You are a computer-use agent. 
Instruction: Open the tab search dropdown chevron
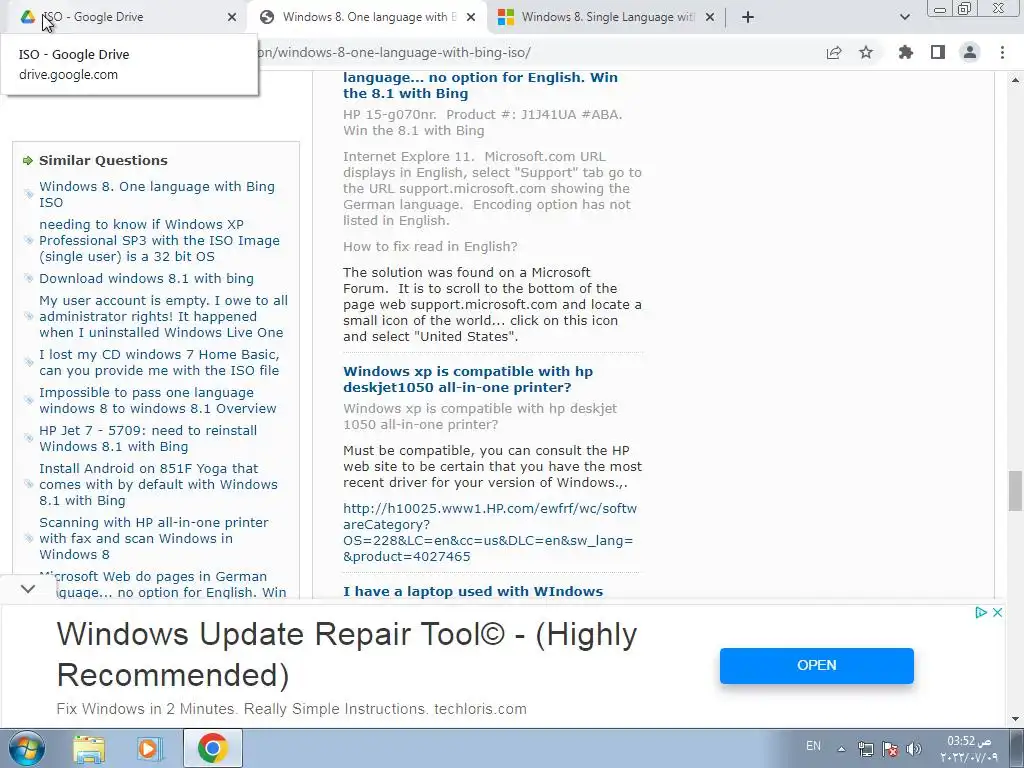pyautogui.click(x=904, y=18)
